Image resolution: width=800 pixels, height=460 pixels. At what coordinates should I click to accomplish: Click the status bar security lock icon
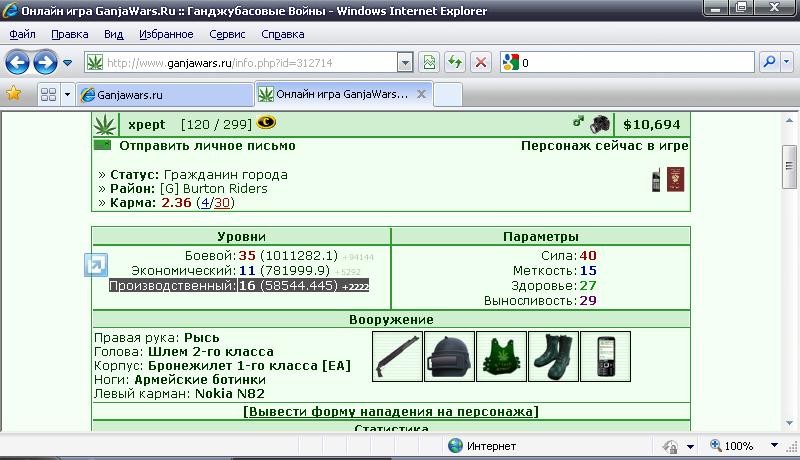[x=670, y=447]
